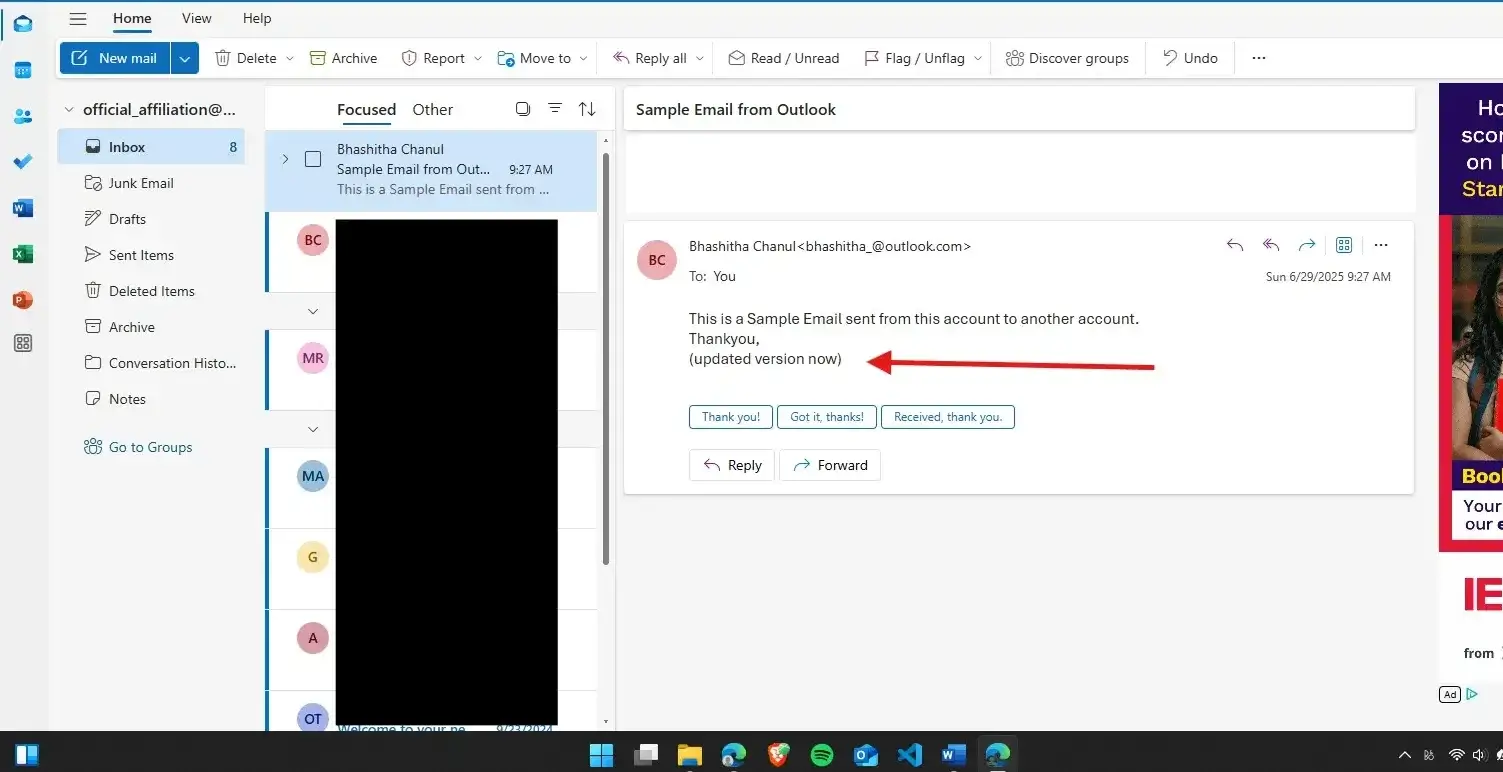The width and height of the screenshot is (1503, 772).
Task: Launch the PowerPoint icon in left rail
Action: (x=22, y=300)
